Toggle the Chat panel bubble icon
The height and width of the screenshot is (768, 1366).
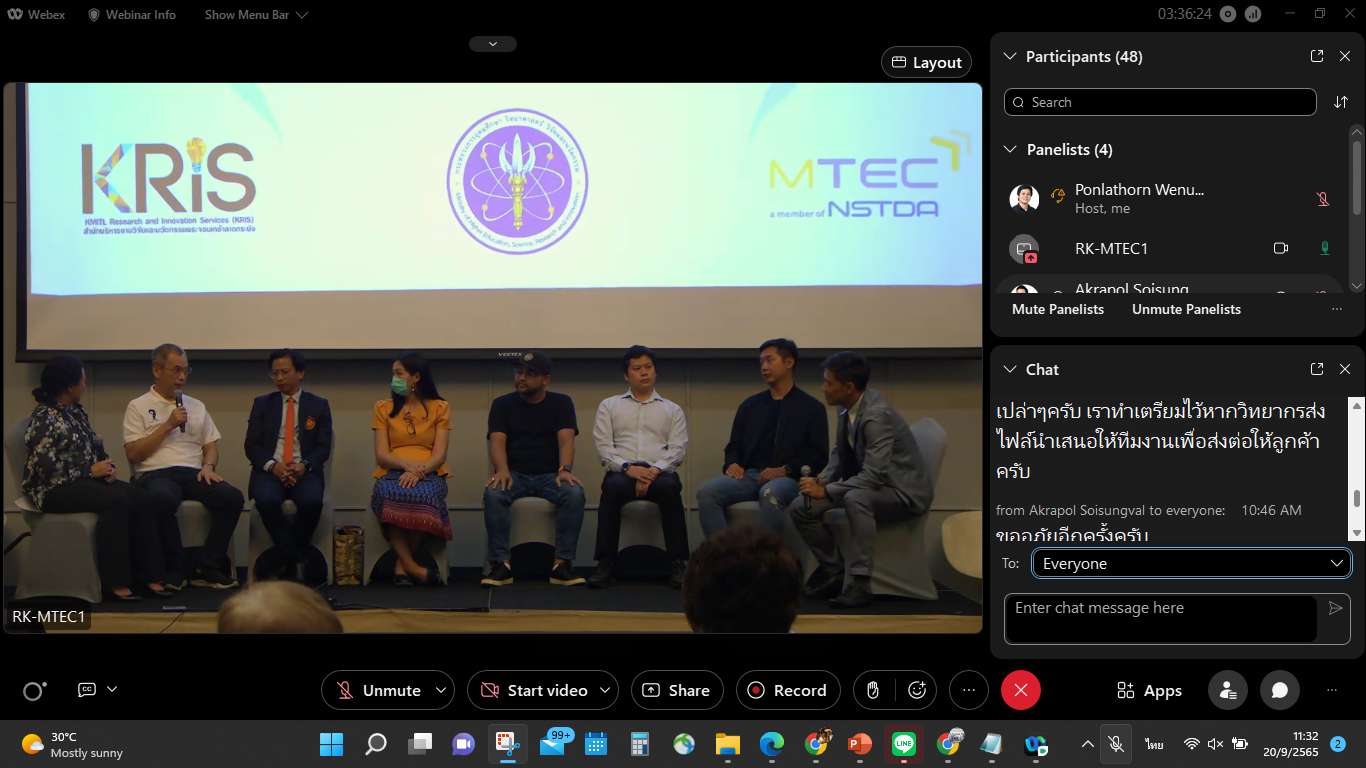click(x=1279, y=690)
